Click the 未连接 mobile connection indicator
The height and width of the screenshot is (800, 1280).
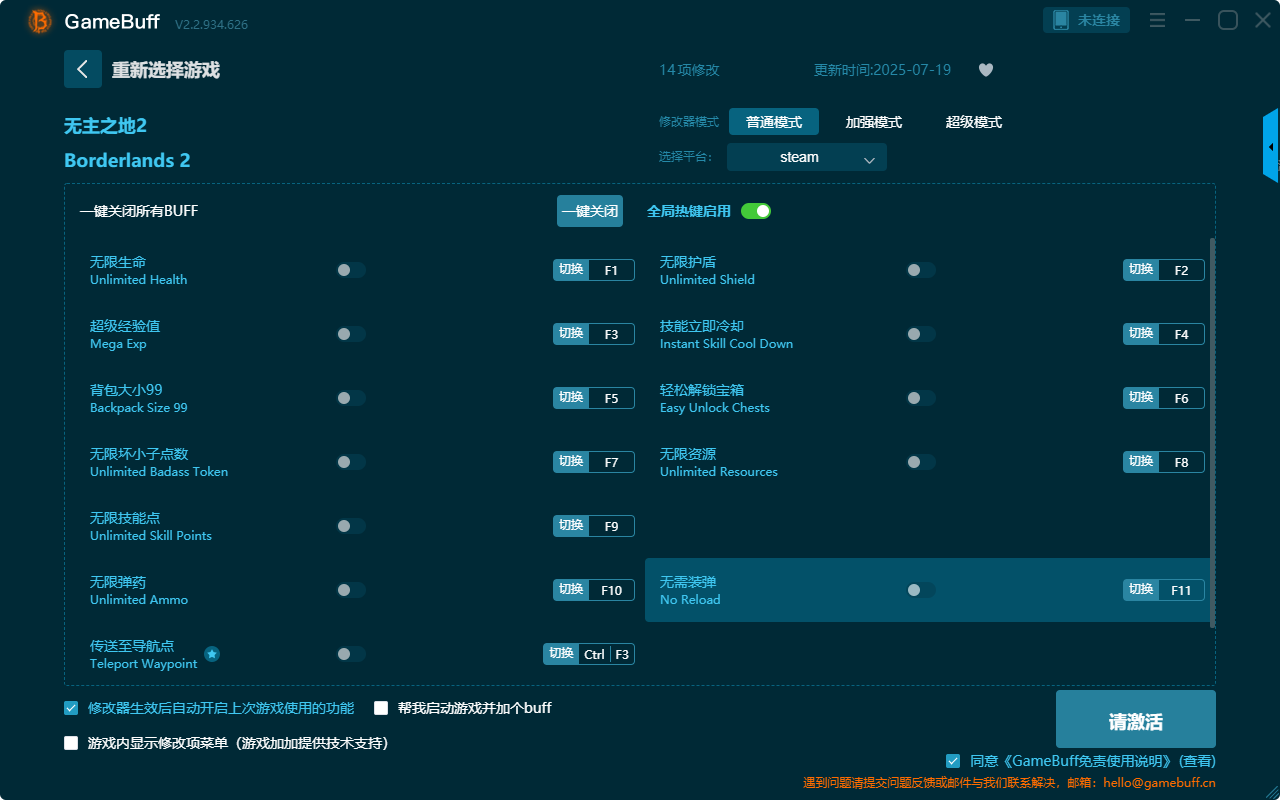point(1086,19)
